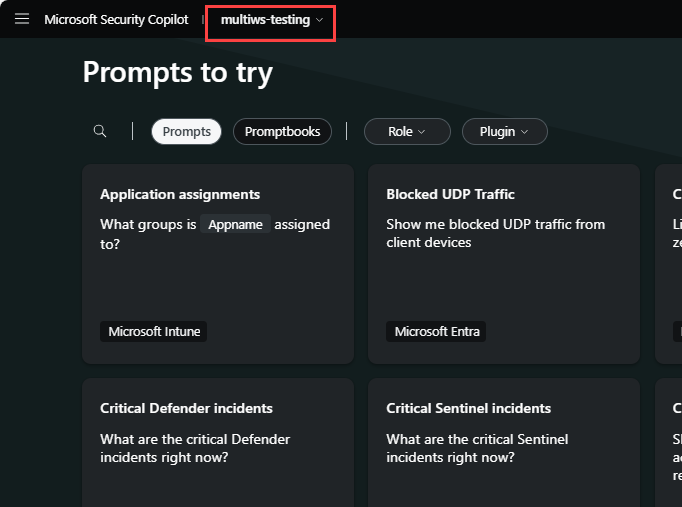Open the Blocked UDP Traffic prompt card
This screenshot has height=507, width=682.
[x=503, y=264]
